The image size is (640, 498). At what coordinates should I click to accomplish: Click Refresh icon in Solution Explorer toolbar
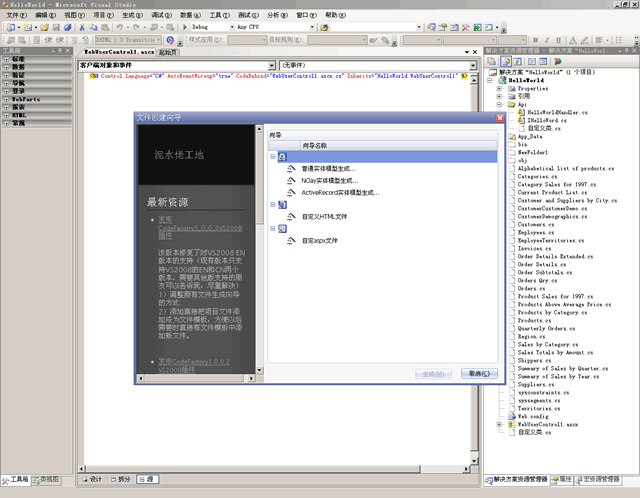[x=517, y=61]
